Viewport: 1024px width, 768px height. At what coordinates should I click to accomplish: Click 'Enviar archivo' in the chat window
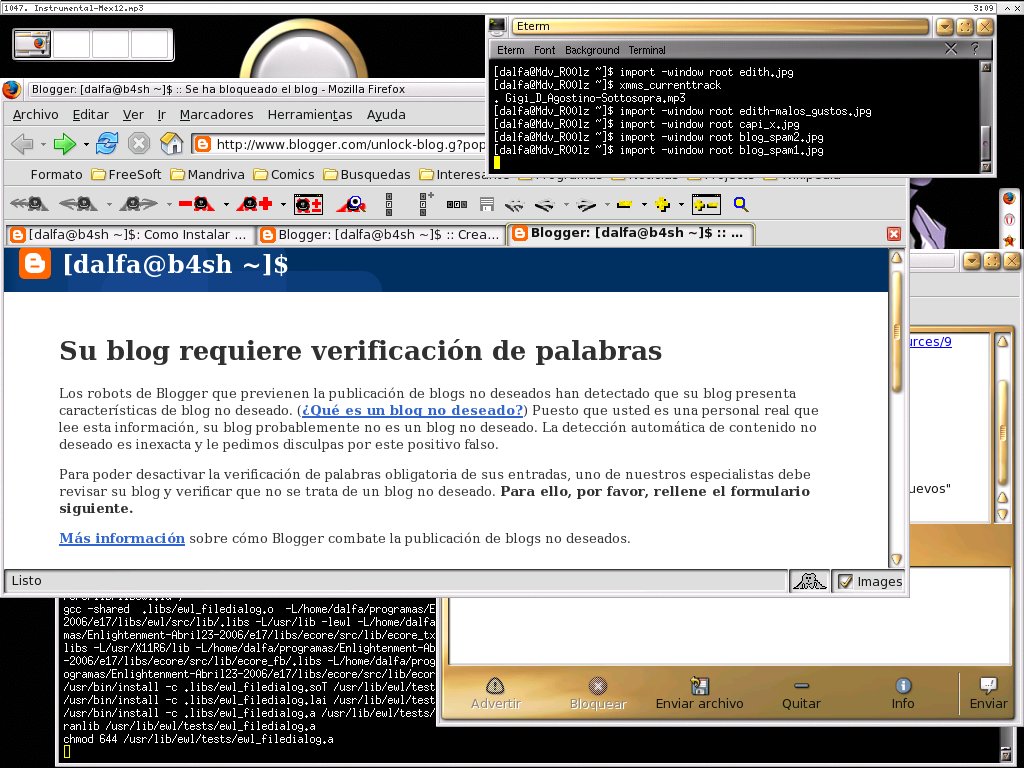(x=699, y=694)
